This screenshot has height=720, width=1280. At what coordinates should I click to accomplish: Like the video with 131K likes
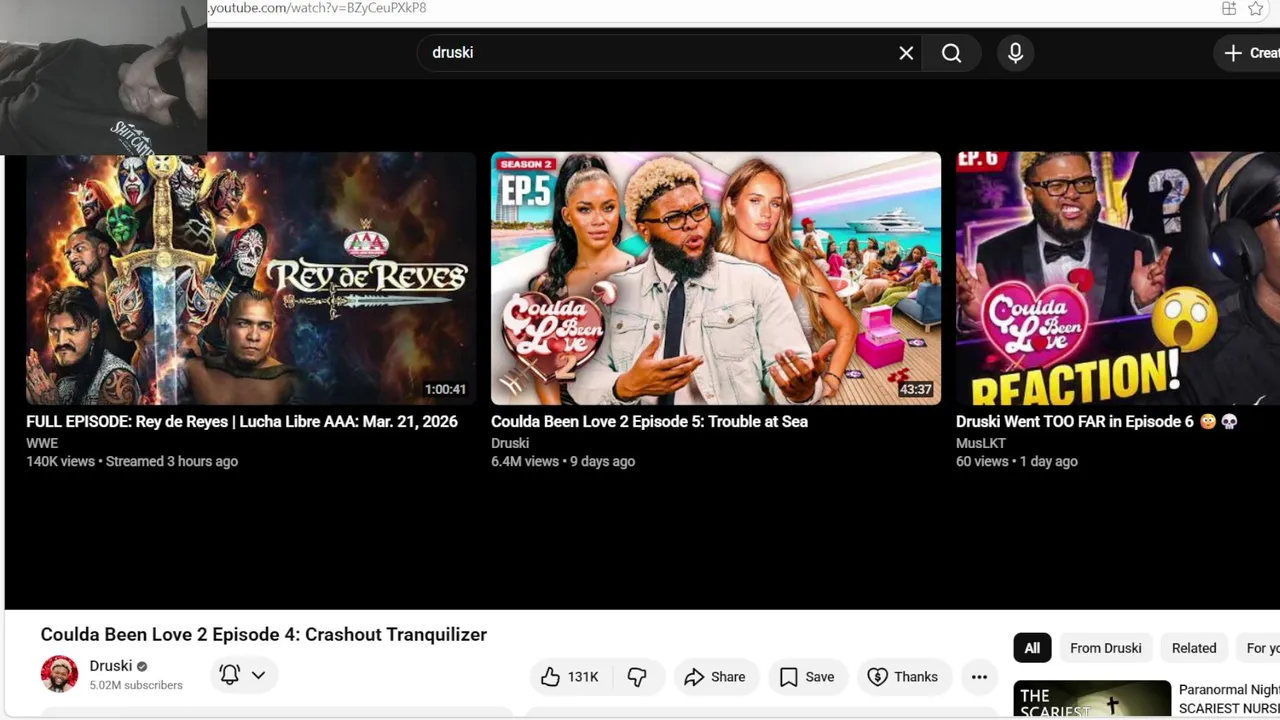570,677
